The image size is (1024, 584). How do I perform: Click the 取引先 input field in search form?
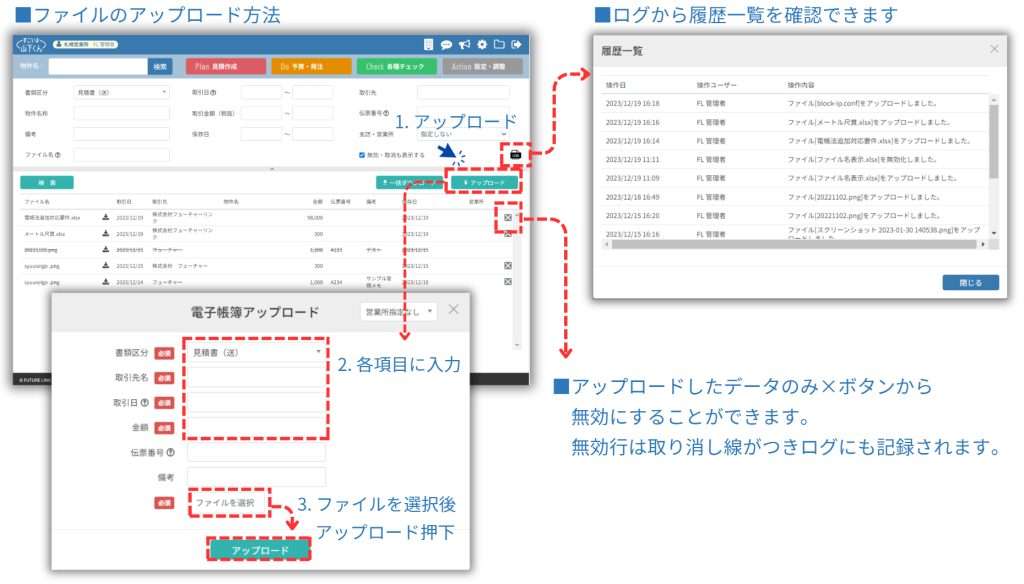[463, 93]
